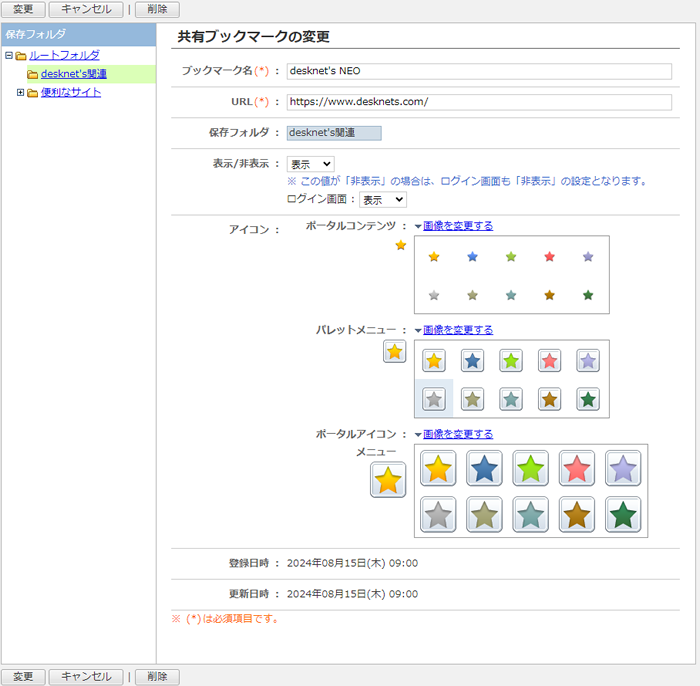The width and height of the screenshot is (700, 686).
Task: Pick light green star palette menu icon
Action: 511,361
